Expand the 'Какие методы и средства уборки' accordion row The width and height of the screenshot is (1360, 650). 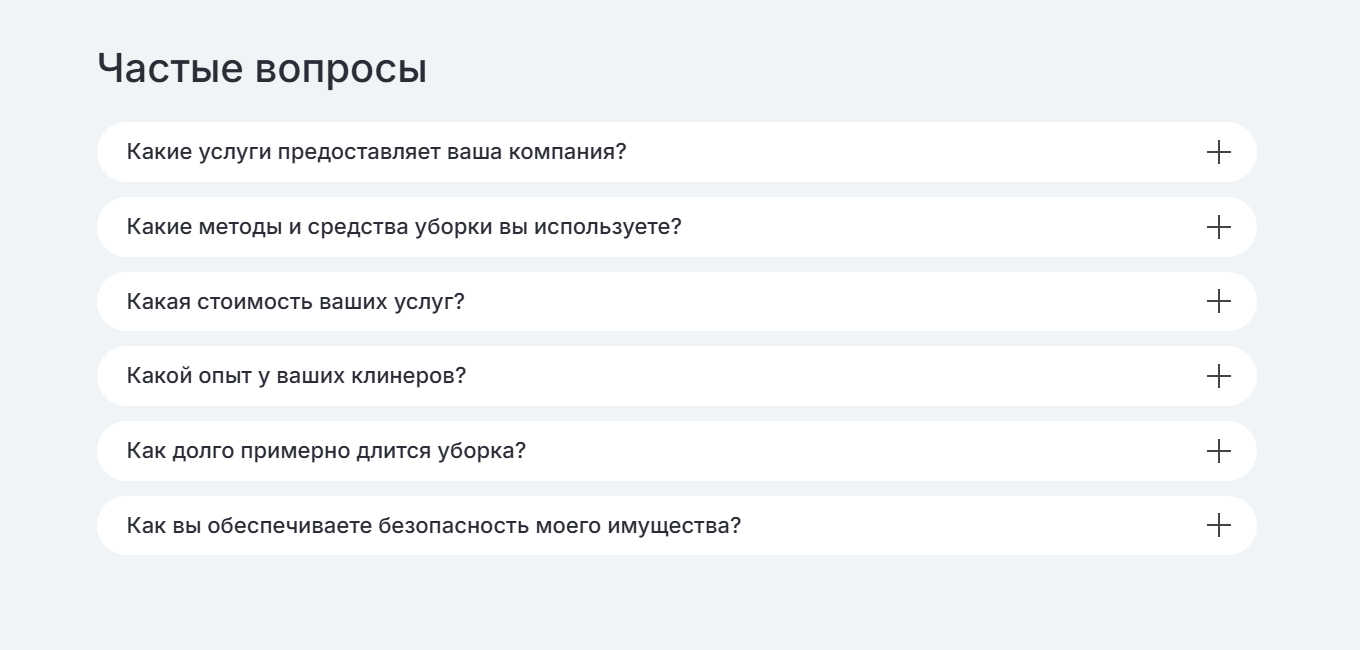pos(677,227)
